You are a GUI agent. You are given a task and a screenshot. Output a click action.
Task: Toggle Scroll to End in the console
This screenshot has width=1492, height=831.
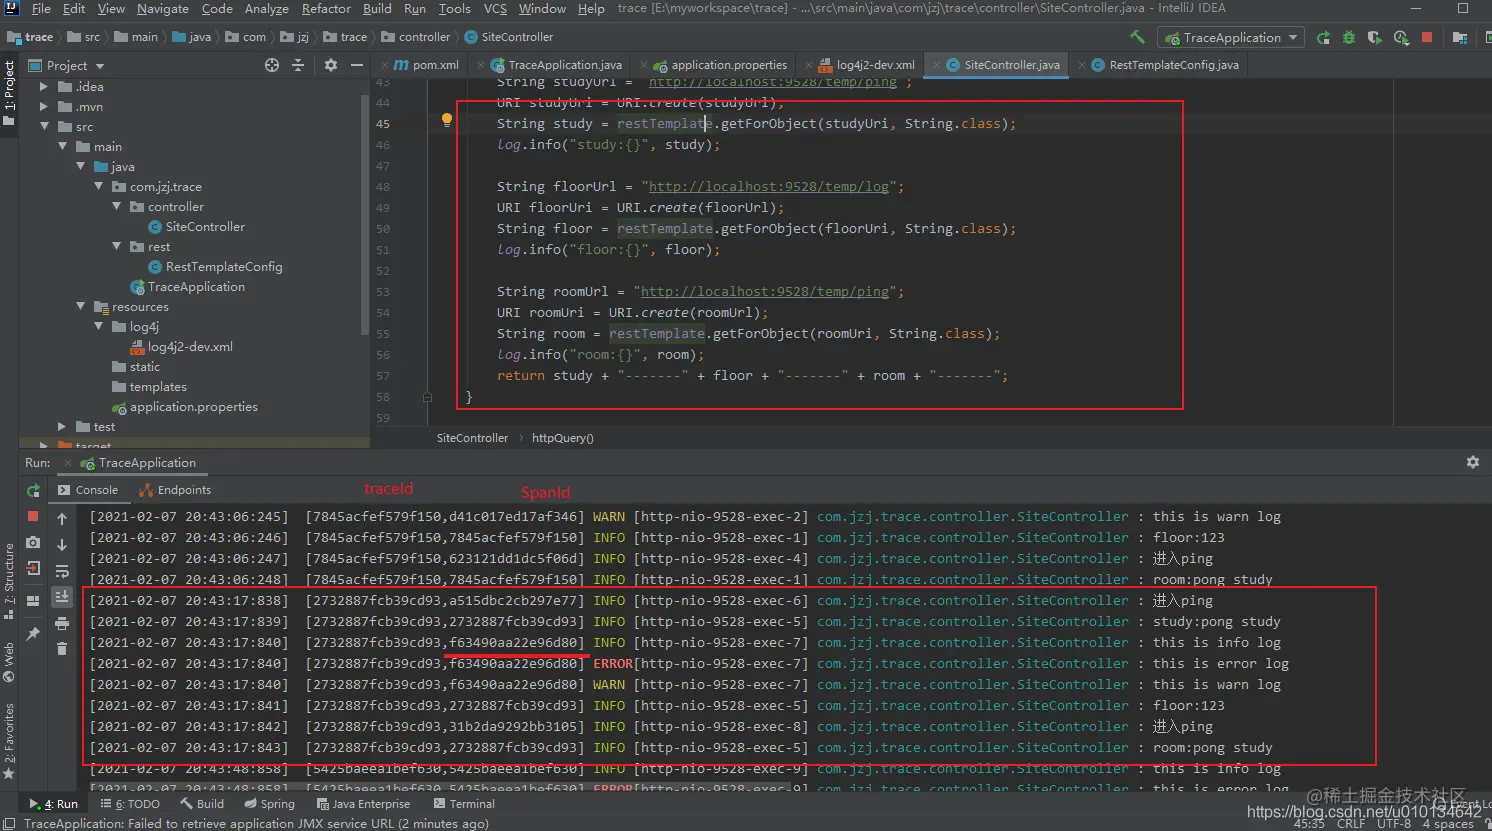[62, 597]
